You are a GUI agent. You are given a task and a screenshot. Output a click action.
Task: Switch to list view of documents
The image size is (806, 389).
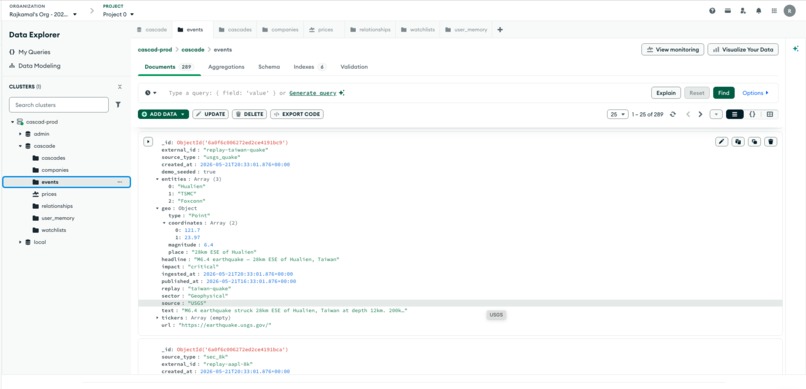pos(735,115)
